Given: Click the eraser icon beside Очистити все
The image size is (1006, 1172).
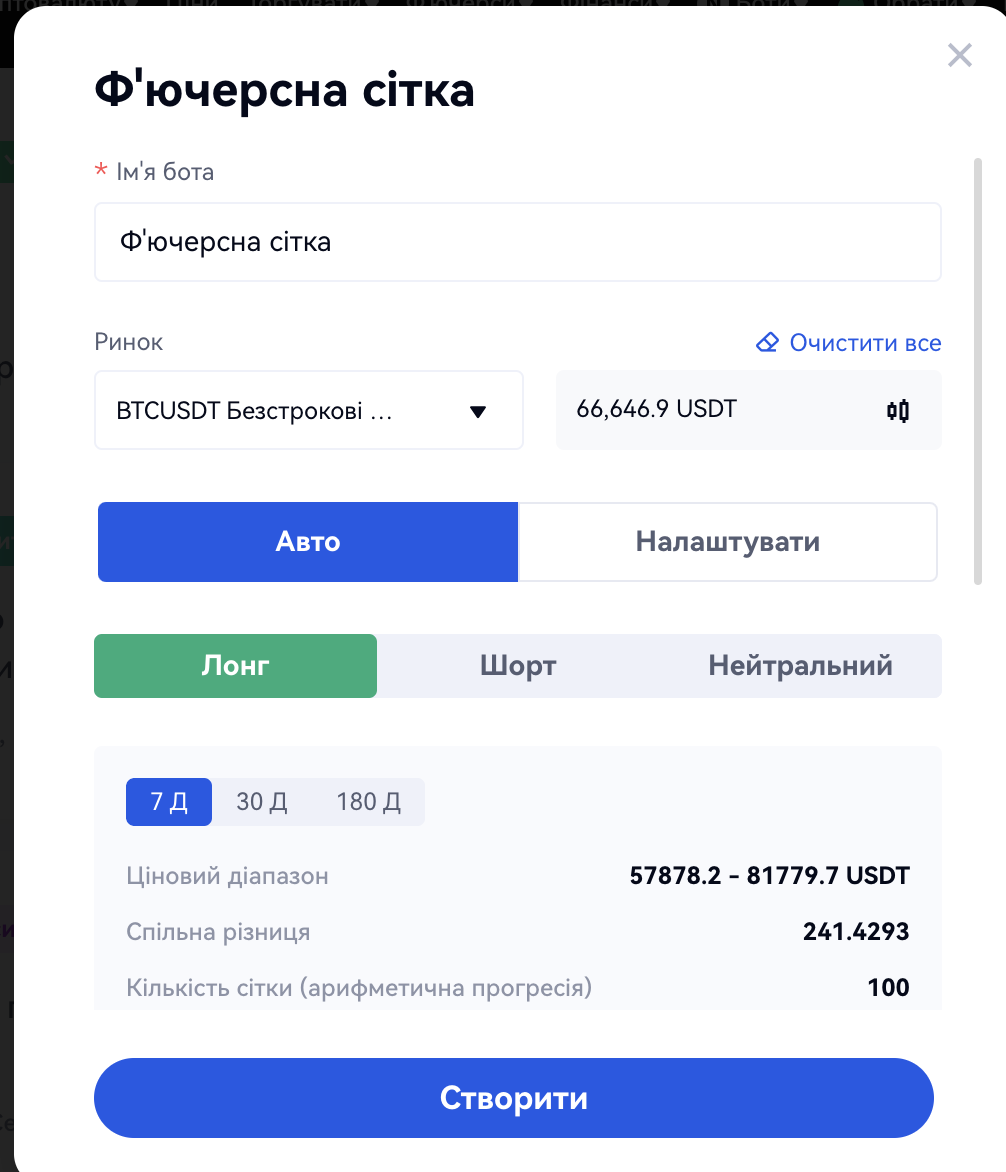Looking at the screenshot, I should pyautogui.click(x=767, y=343).
